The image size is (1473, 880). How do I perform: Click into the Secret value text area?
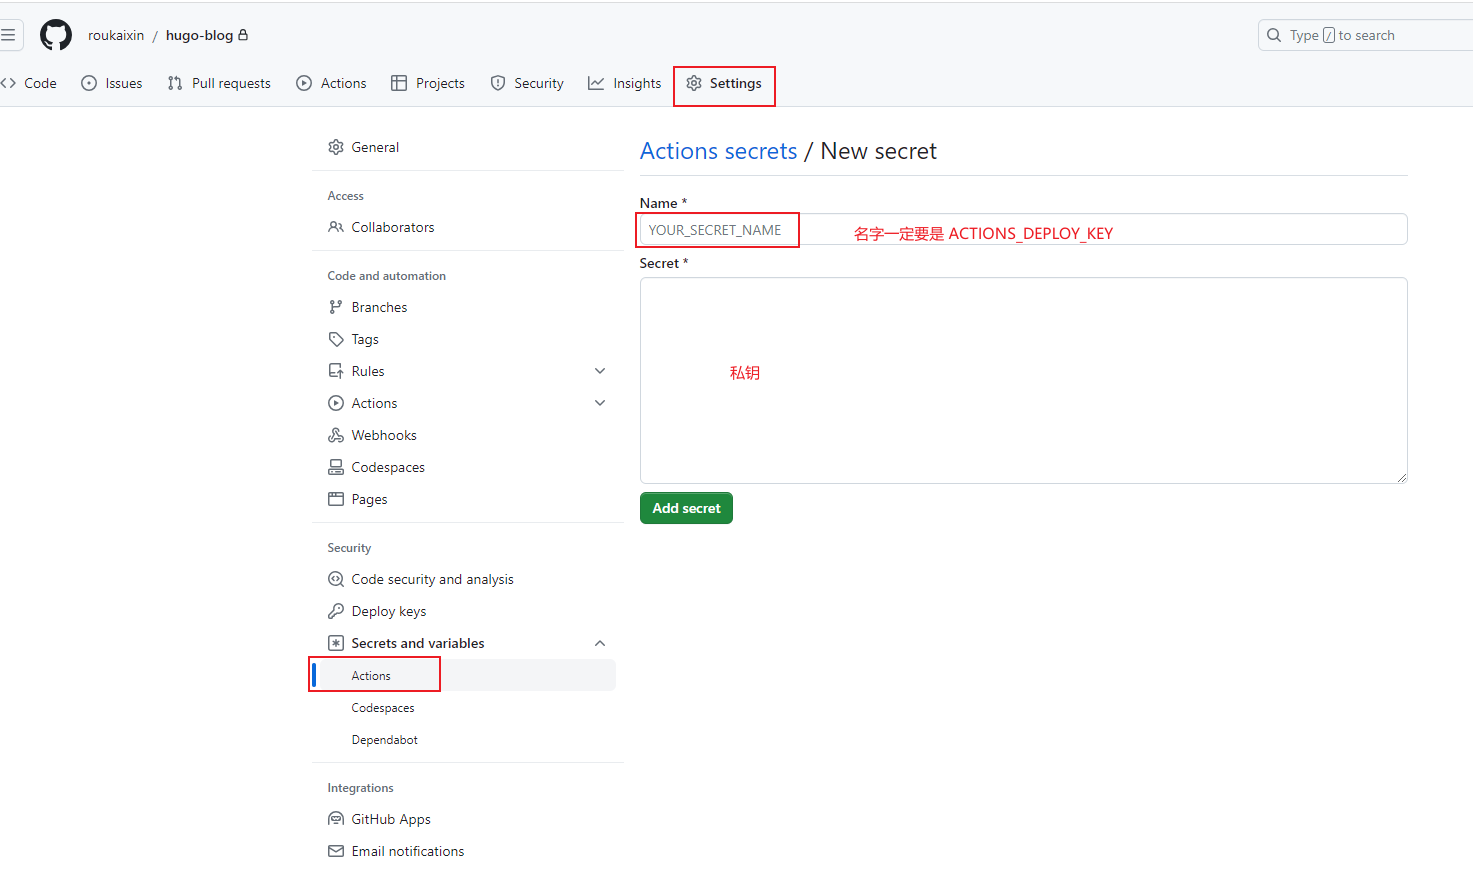point(1023,380)
